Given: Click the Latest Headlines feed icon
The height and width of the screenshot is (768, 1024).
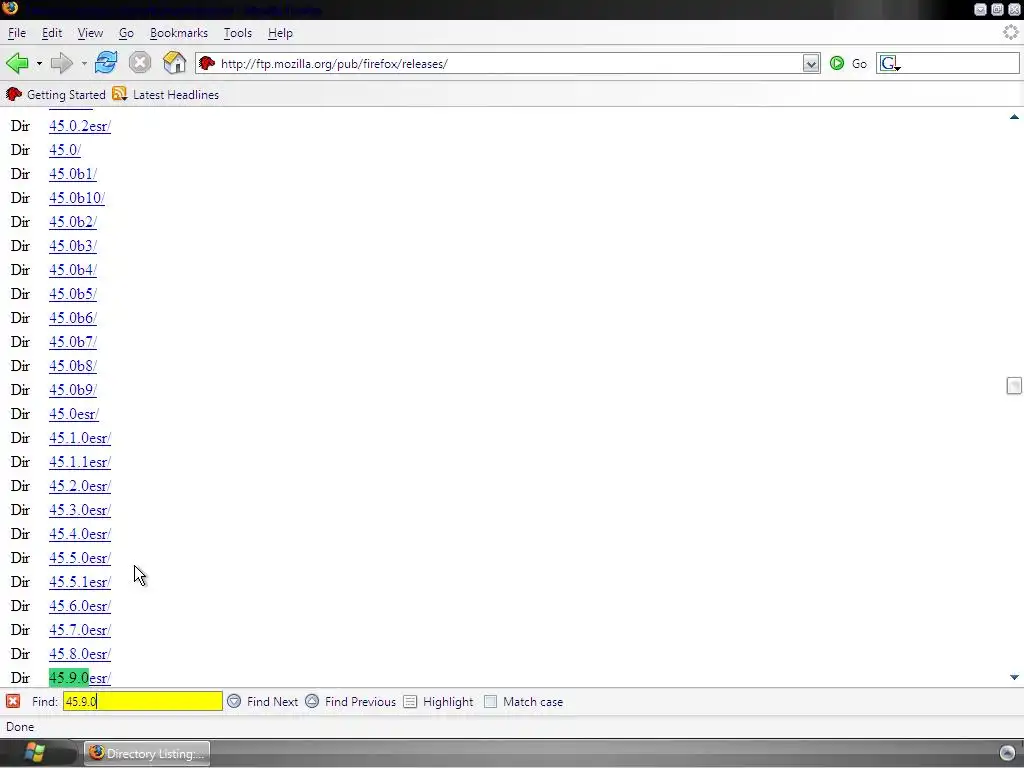Looking at the screenshot, I should (x=119, y=94).
